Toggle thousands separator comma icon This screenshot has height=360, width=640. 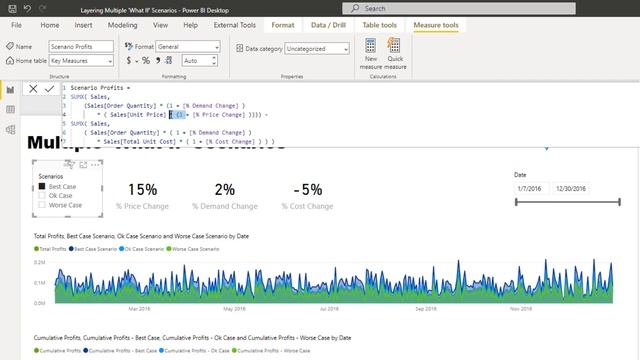coord(158,60)
